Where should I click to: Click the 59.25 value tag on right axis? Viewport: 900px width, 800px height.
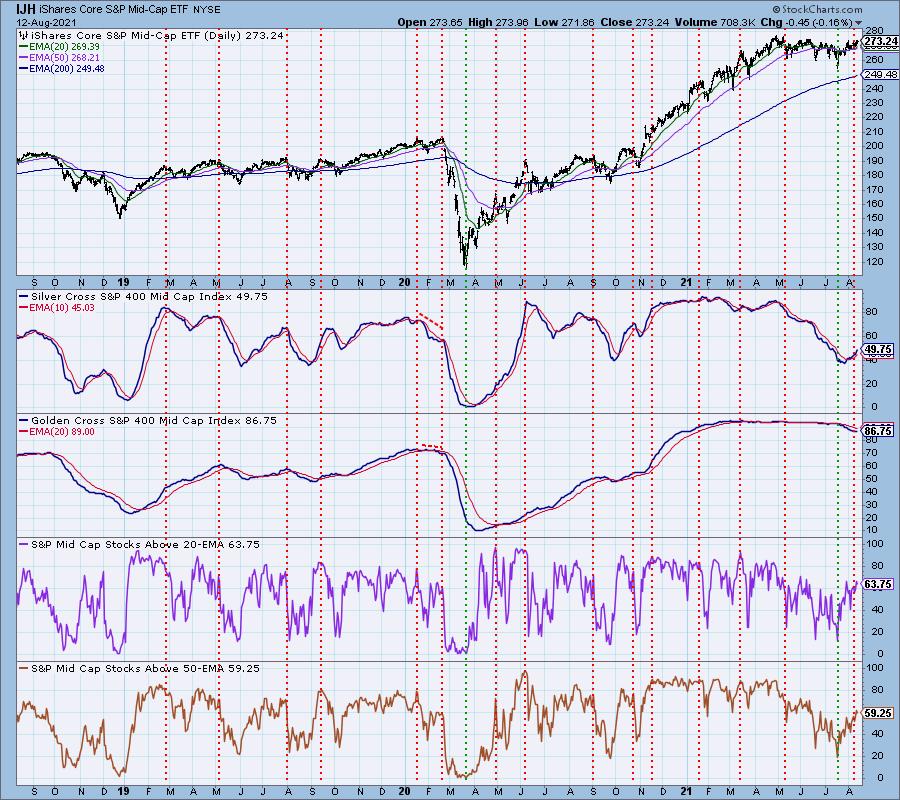tap(880, 713)
